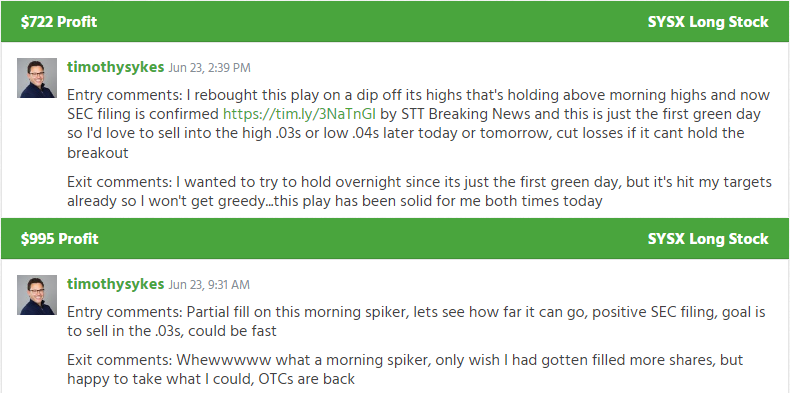Click the $995 Profit header label

59,239
